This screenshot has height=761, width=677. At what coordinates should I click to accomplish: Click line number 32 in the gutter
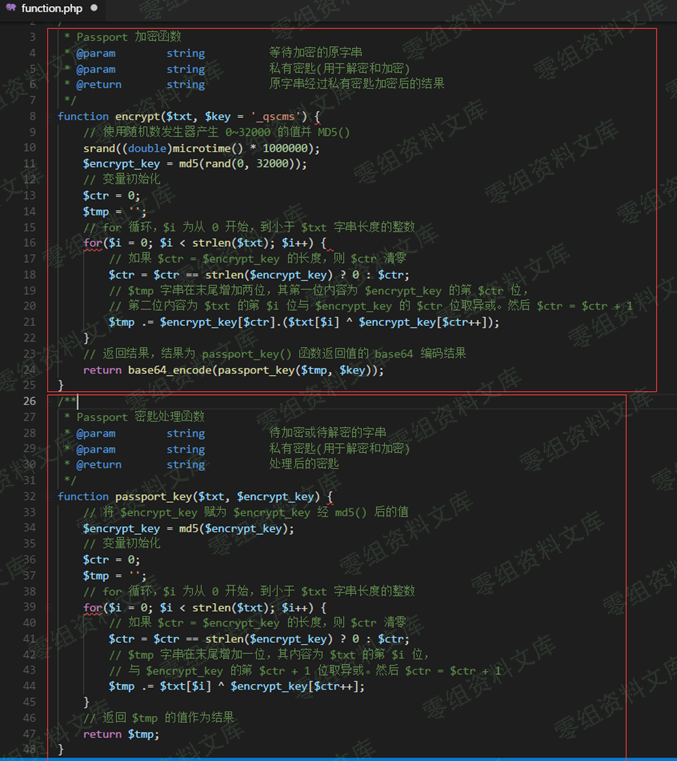[29, 496]
